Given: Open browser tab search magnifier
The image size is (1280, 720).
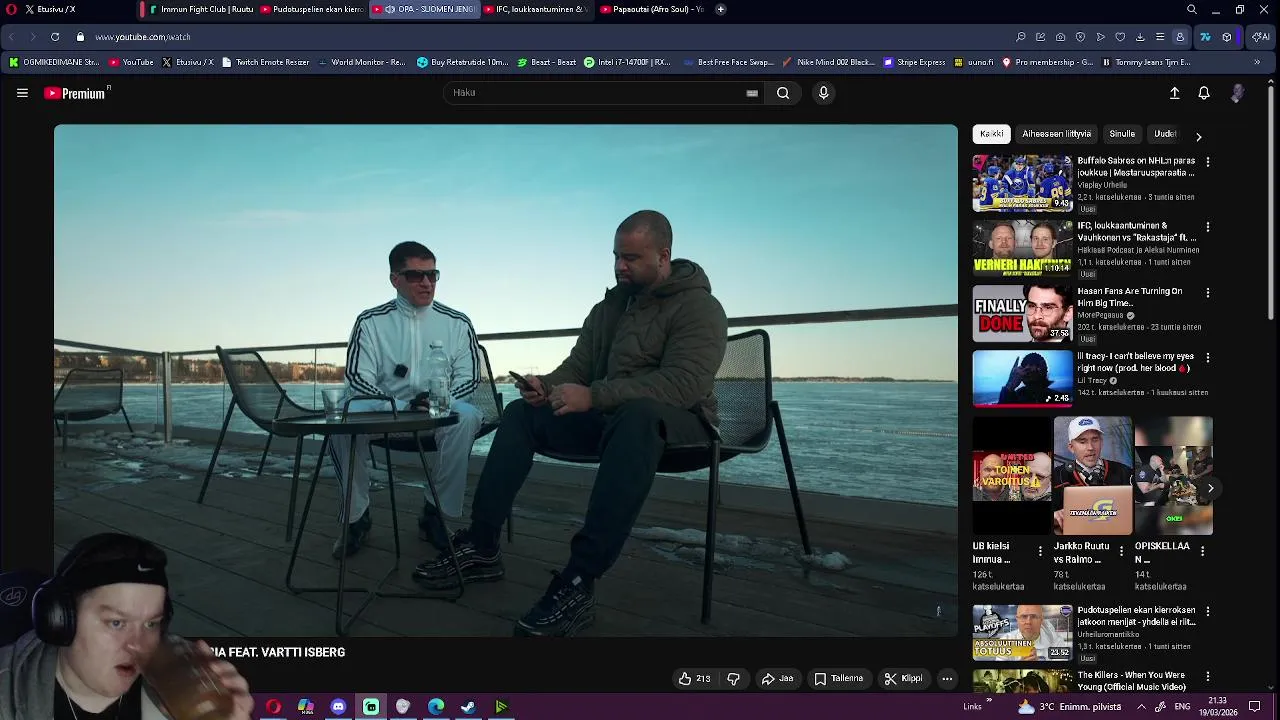Looking at the screenshot, I should (1192, 9).
